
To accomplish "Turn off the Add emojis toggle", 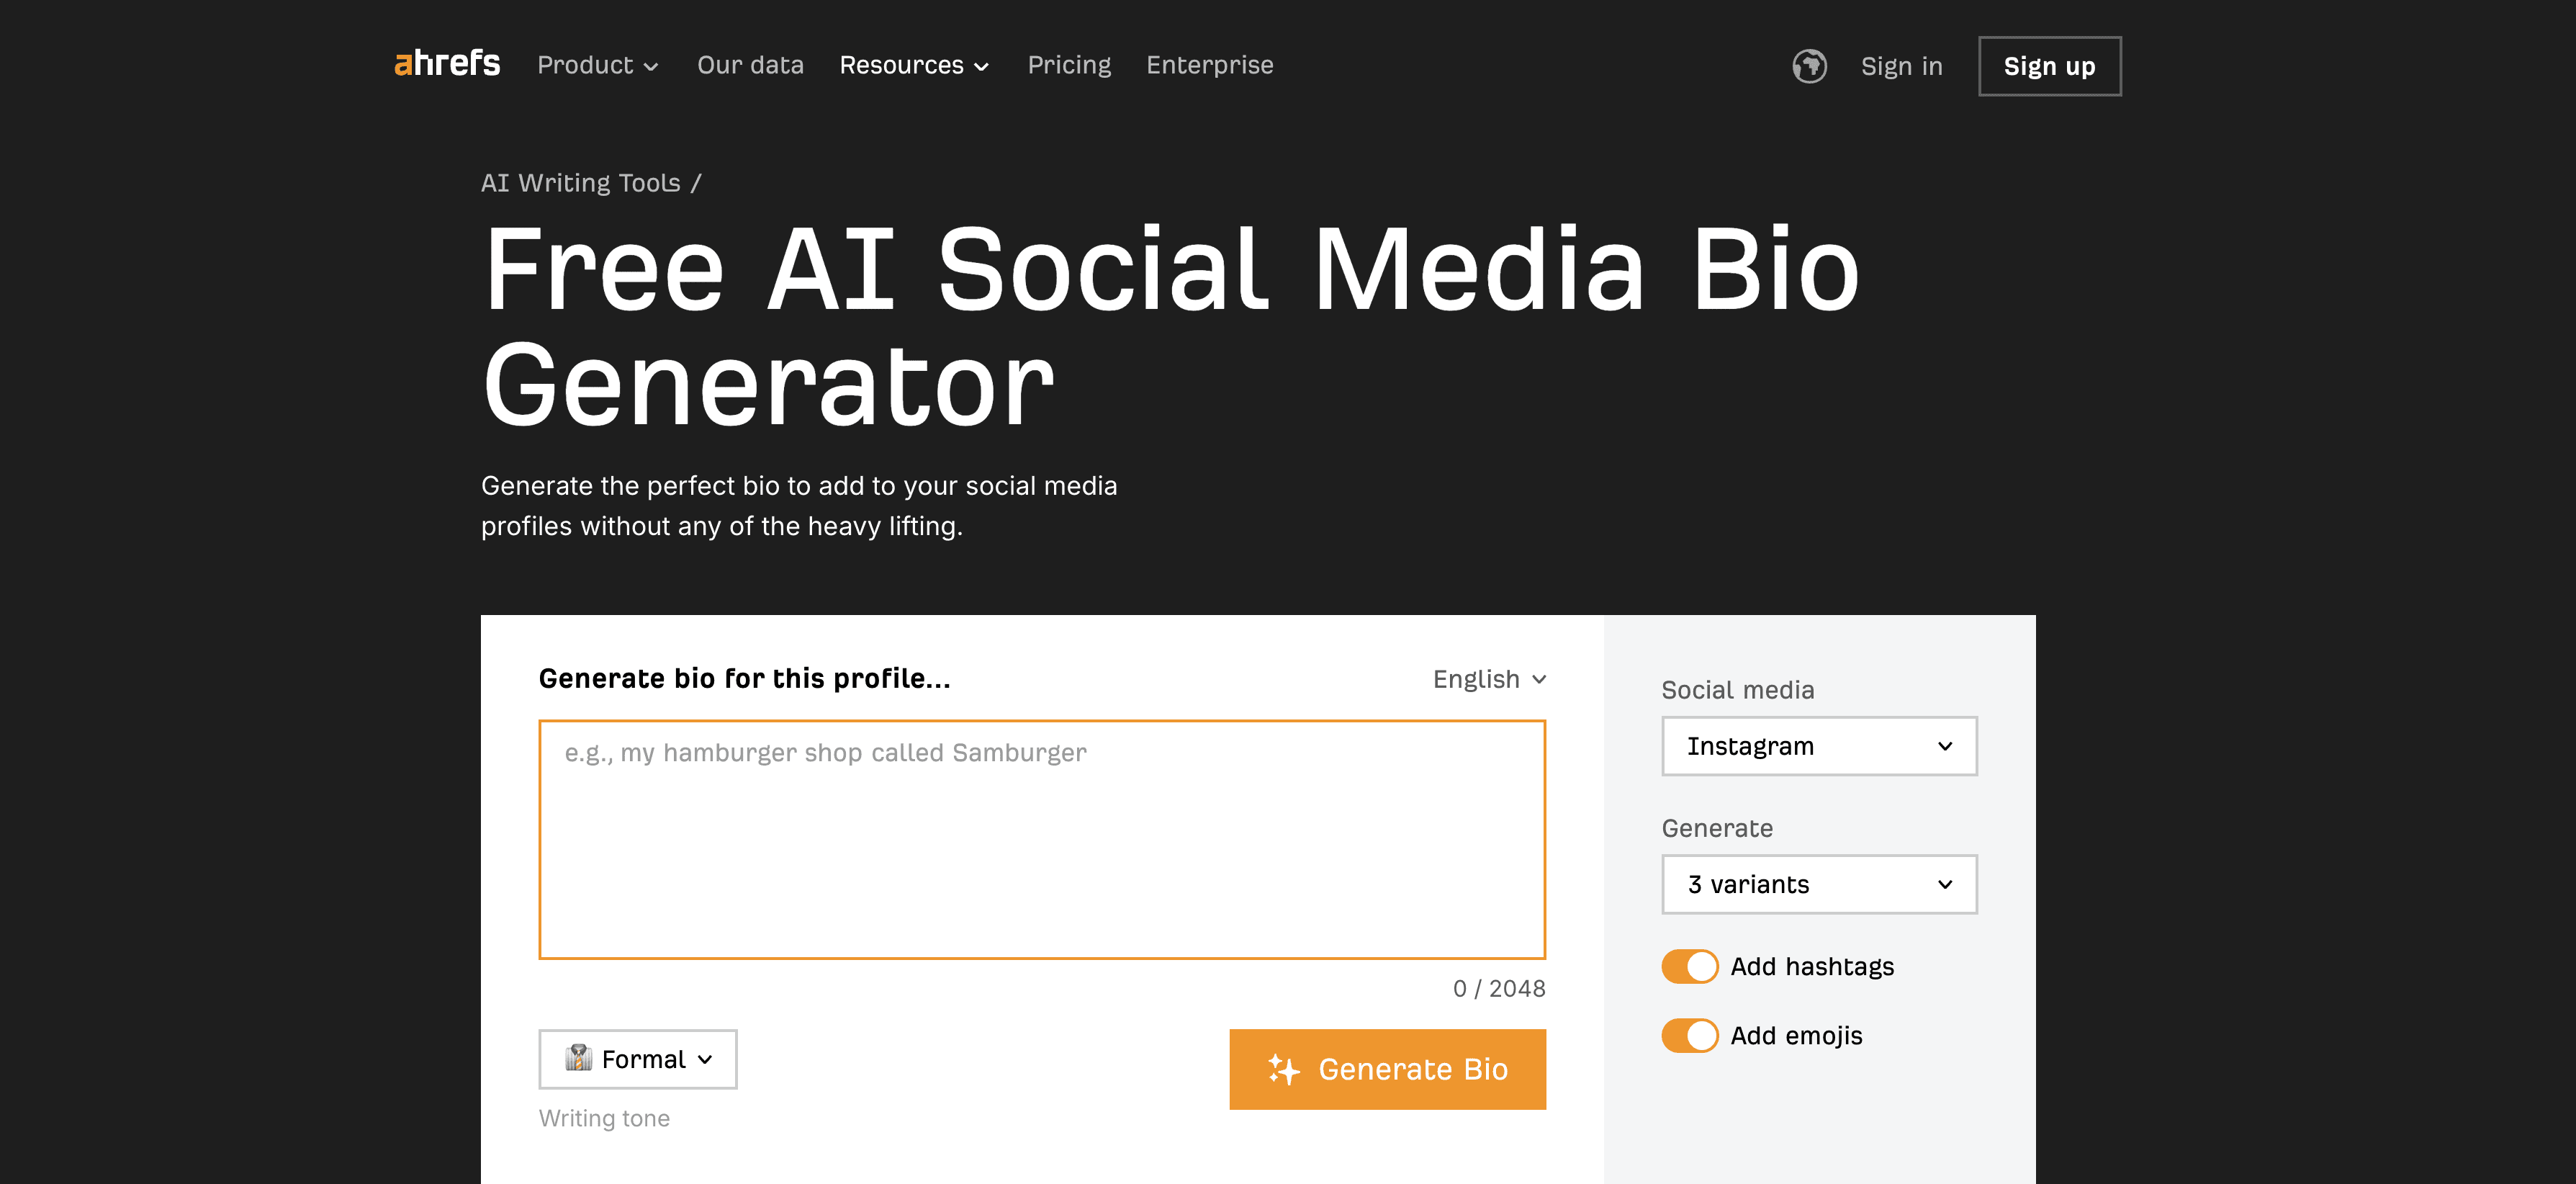I will [1689, 1036].
